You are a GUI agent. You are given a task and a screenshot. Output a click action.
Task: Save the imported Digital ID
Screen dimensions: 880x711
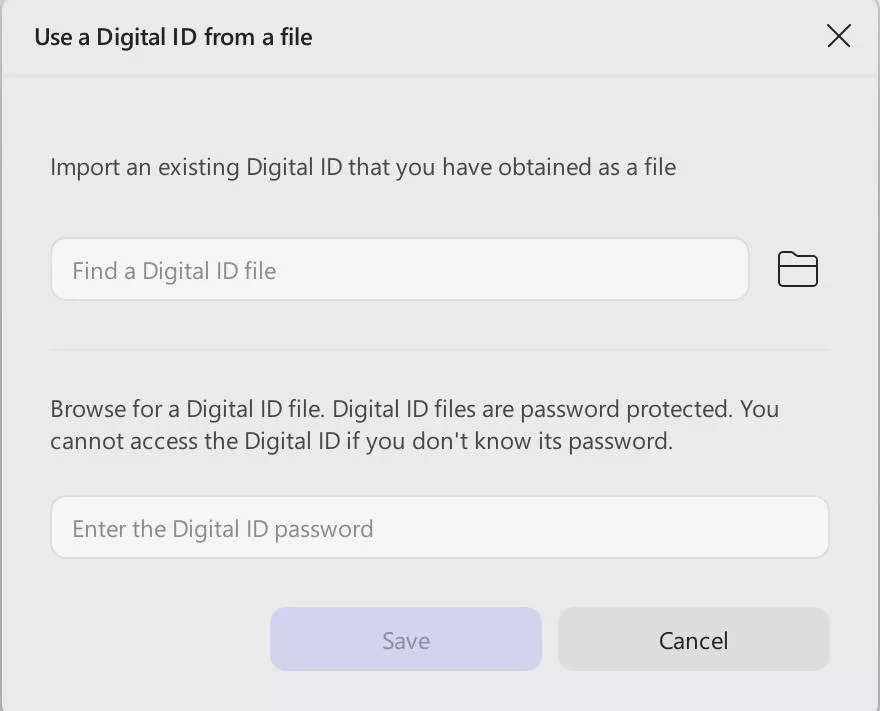405,640
